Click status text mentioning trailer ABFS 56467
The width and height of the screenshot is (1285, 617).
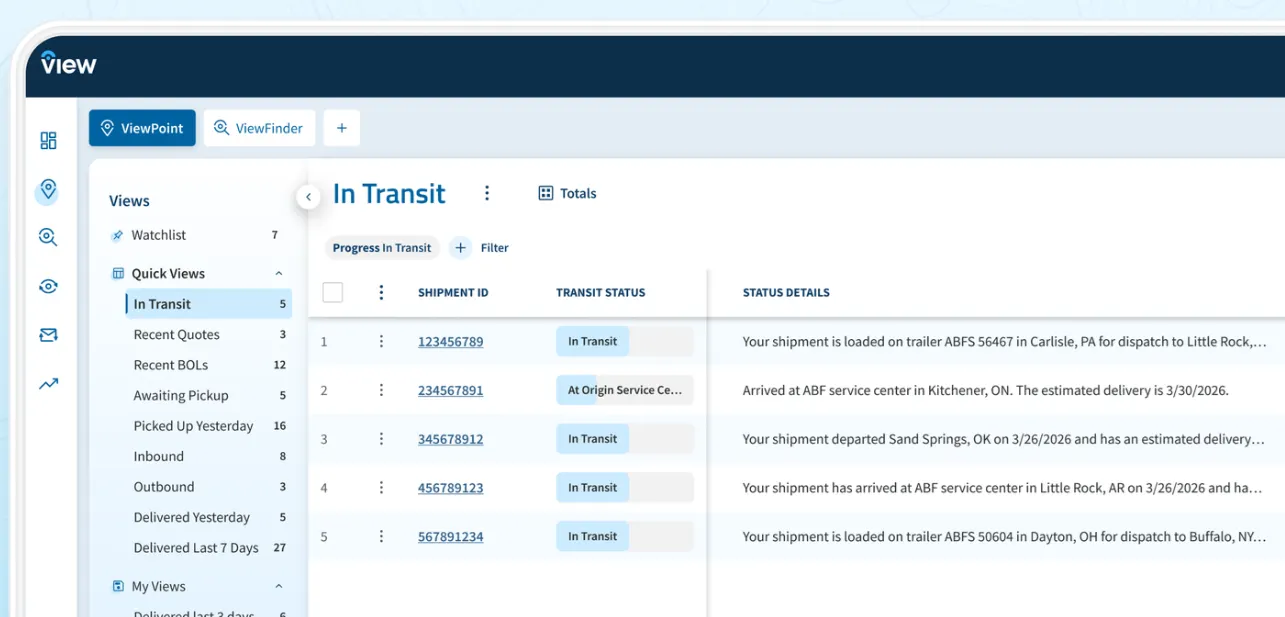1004,342
